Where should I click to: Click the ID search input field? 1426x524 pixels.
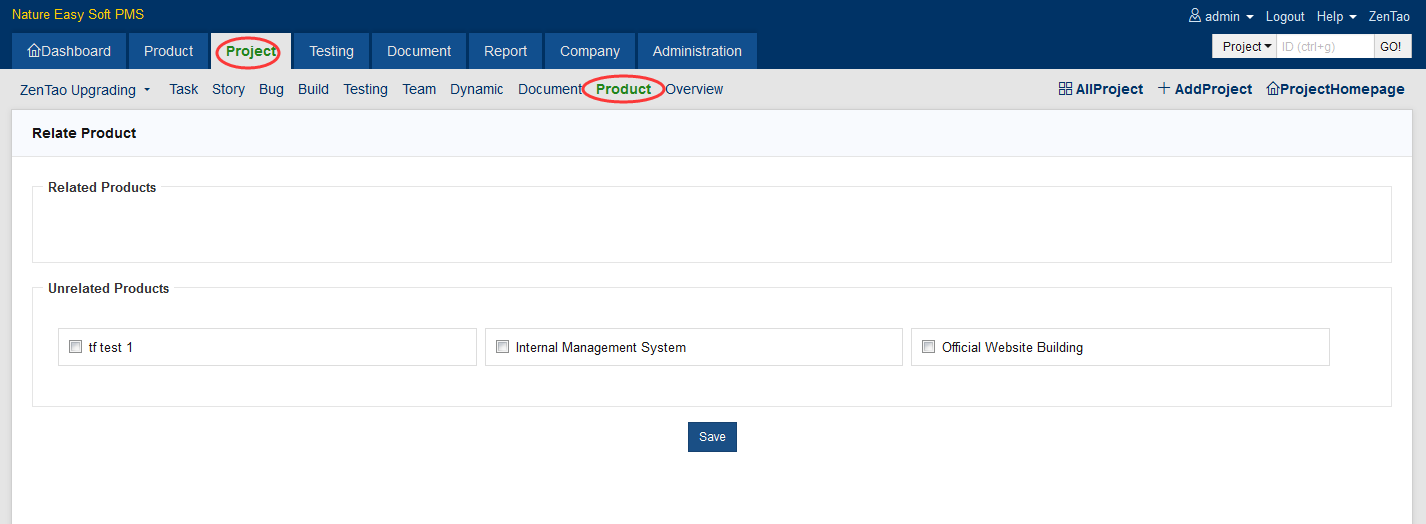[x=1325, y=47]
